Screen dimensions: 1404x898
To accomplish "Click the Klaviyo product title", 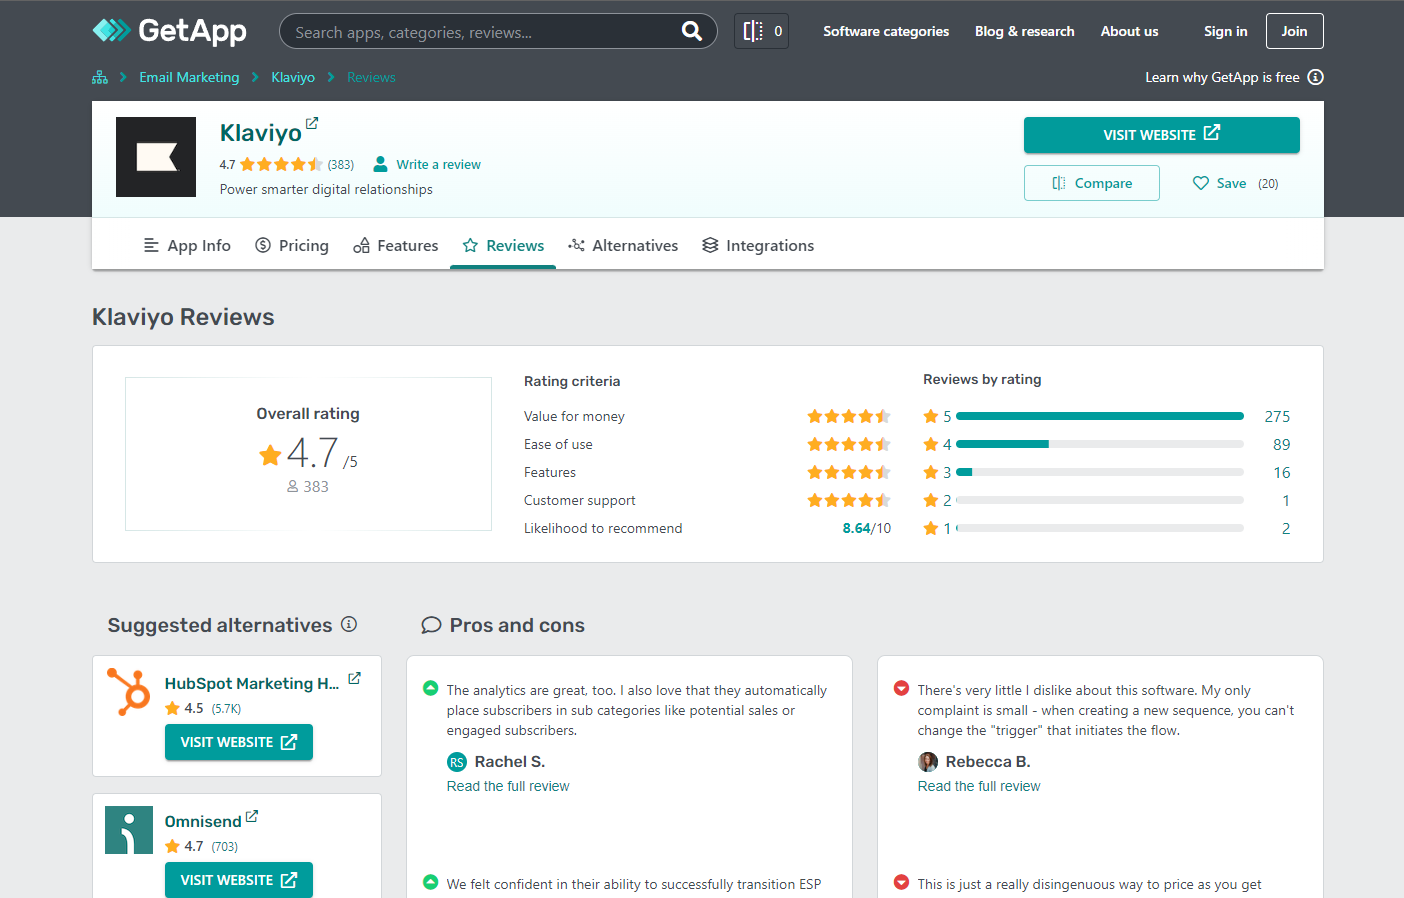I will tap(261, 133).
